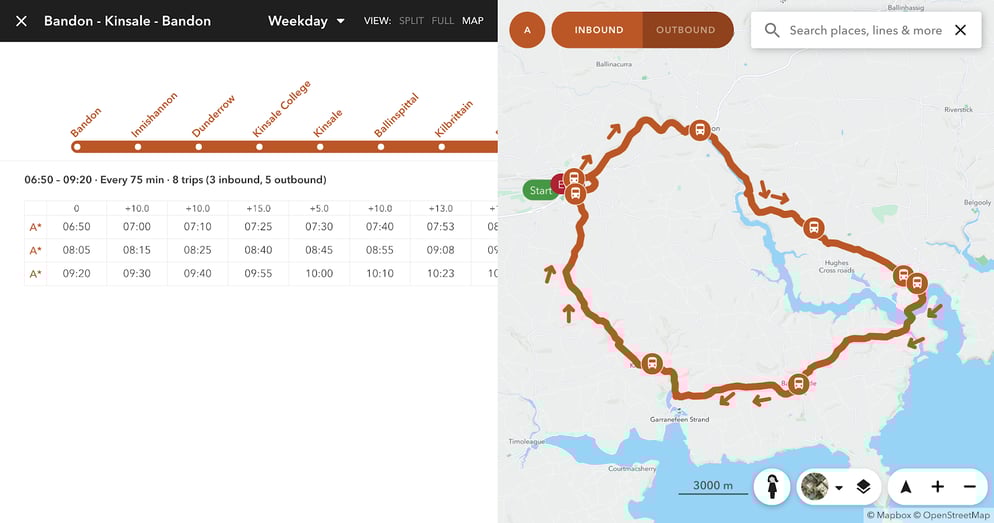
Task: Expand the basemap style dropdown arrow
Action: pyautogui.click(x=839, y=488)
